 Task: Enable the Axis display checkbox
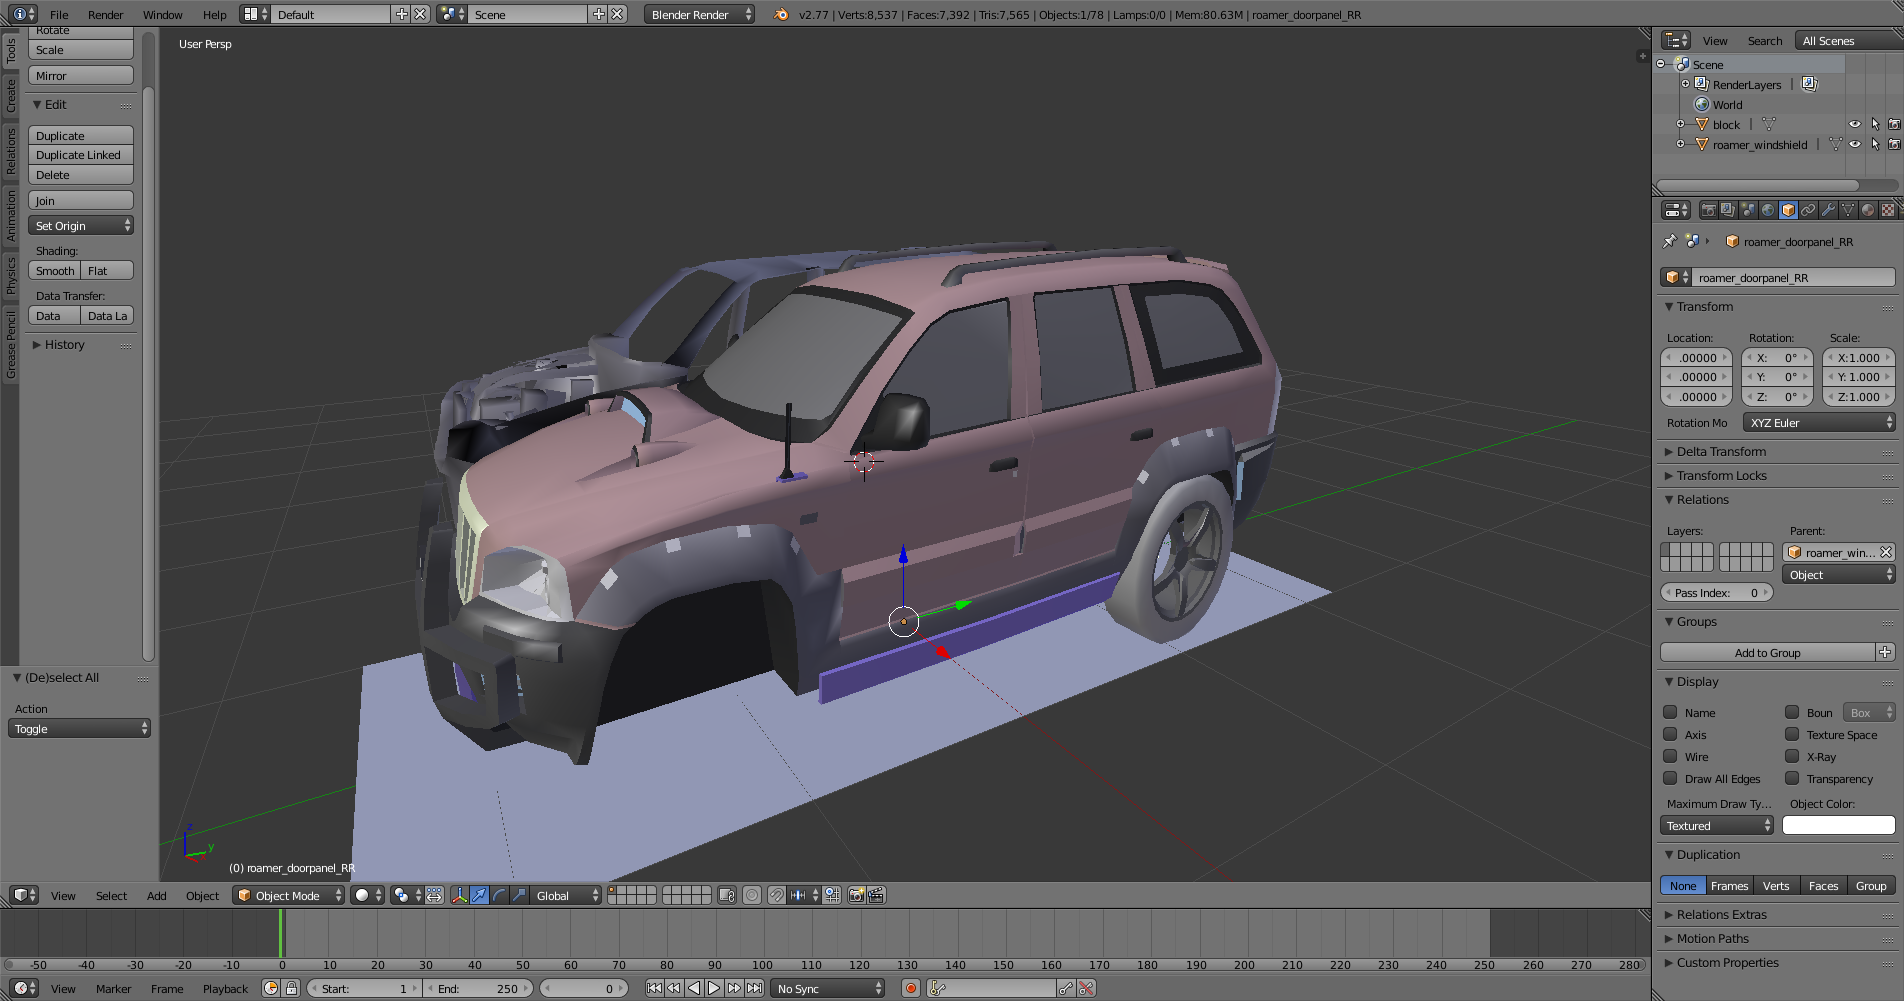[1670, 734]
